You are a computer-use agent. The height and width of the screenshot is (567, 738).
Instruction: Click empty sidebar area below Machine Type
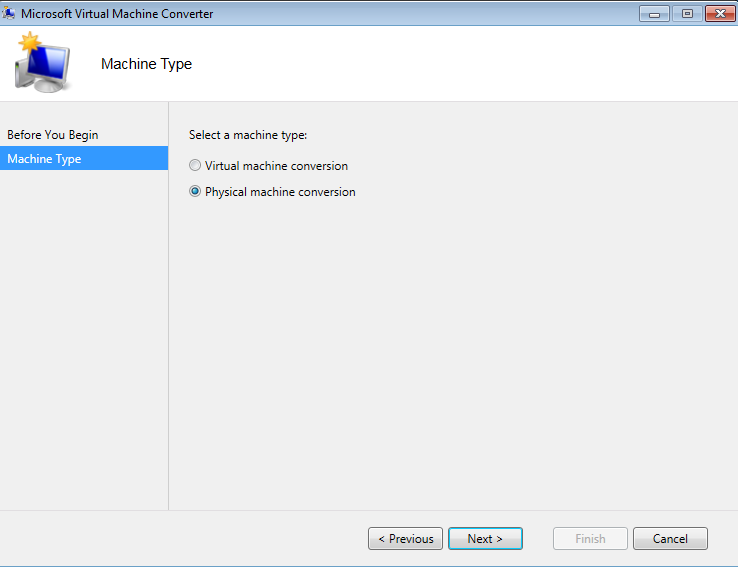[x=84, y=330]
